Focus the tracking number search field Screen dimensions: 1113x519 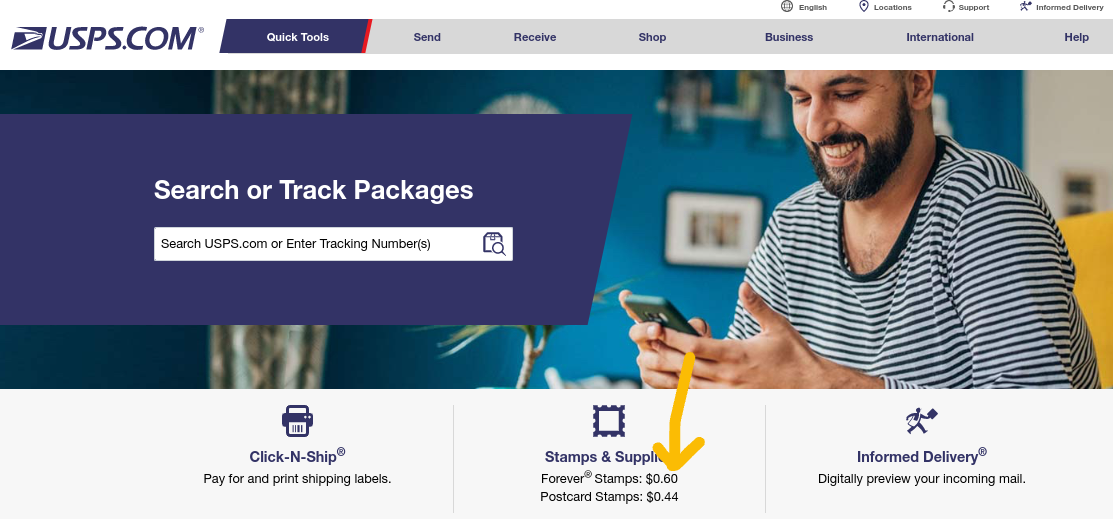pyautogui.click(x=318, y=244)
